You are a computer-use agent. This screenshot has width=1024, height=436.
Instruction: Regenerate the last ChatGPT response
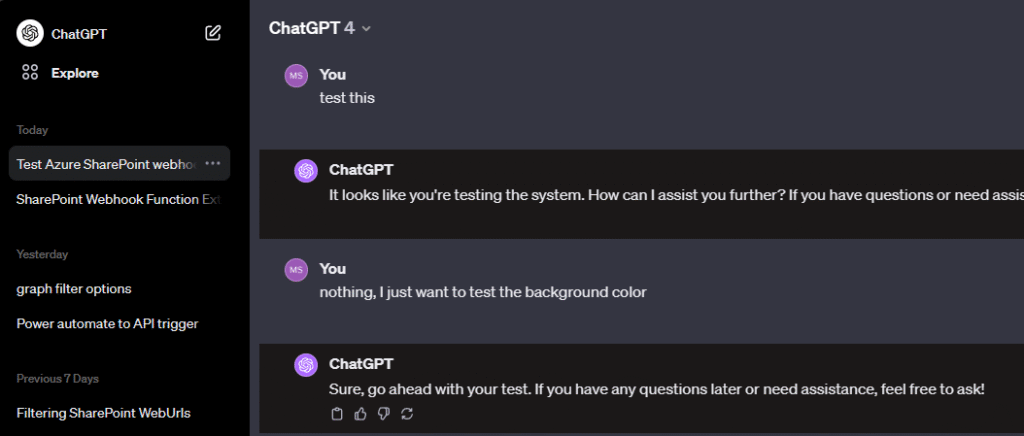coord(407,414)
